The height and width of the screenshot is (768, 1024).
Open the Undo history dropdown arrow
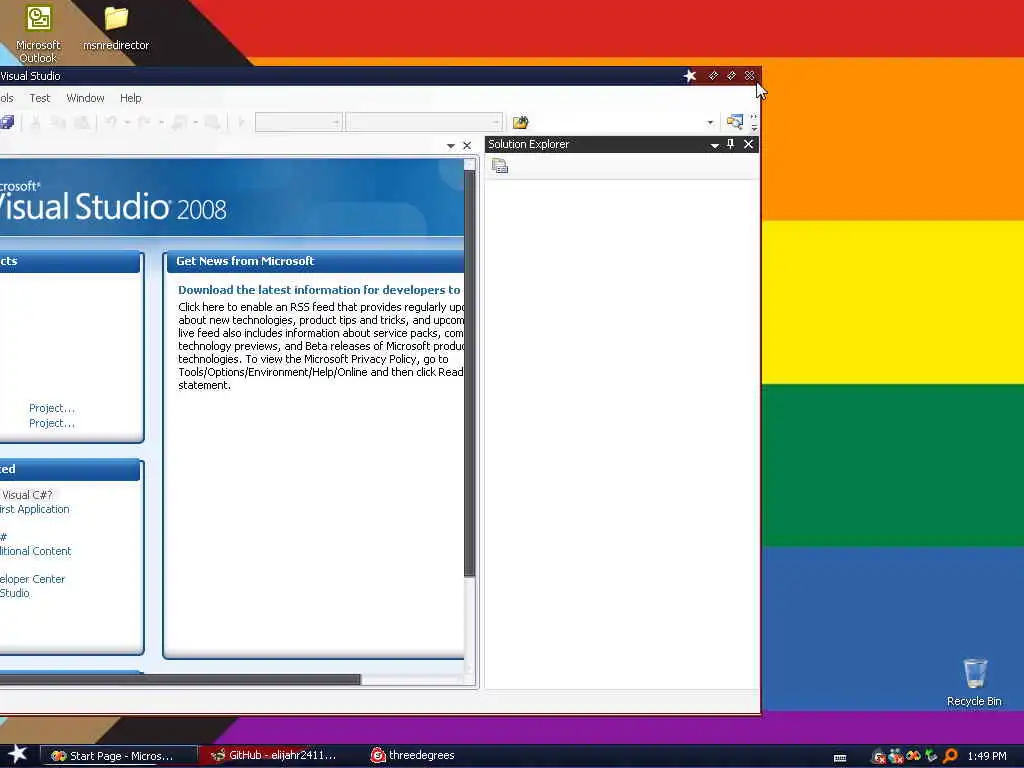tap(127, 122)
